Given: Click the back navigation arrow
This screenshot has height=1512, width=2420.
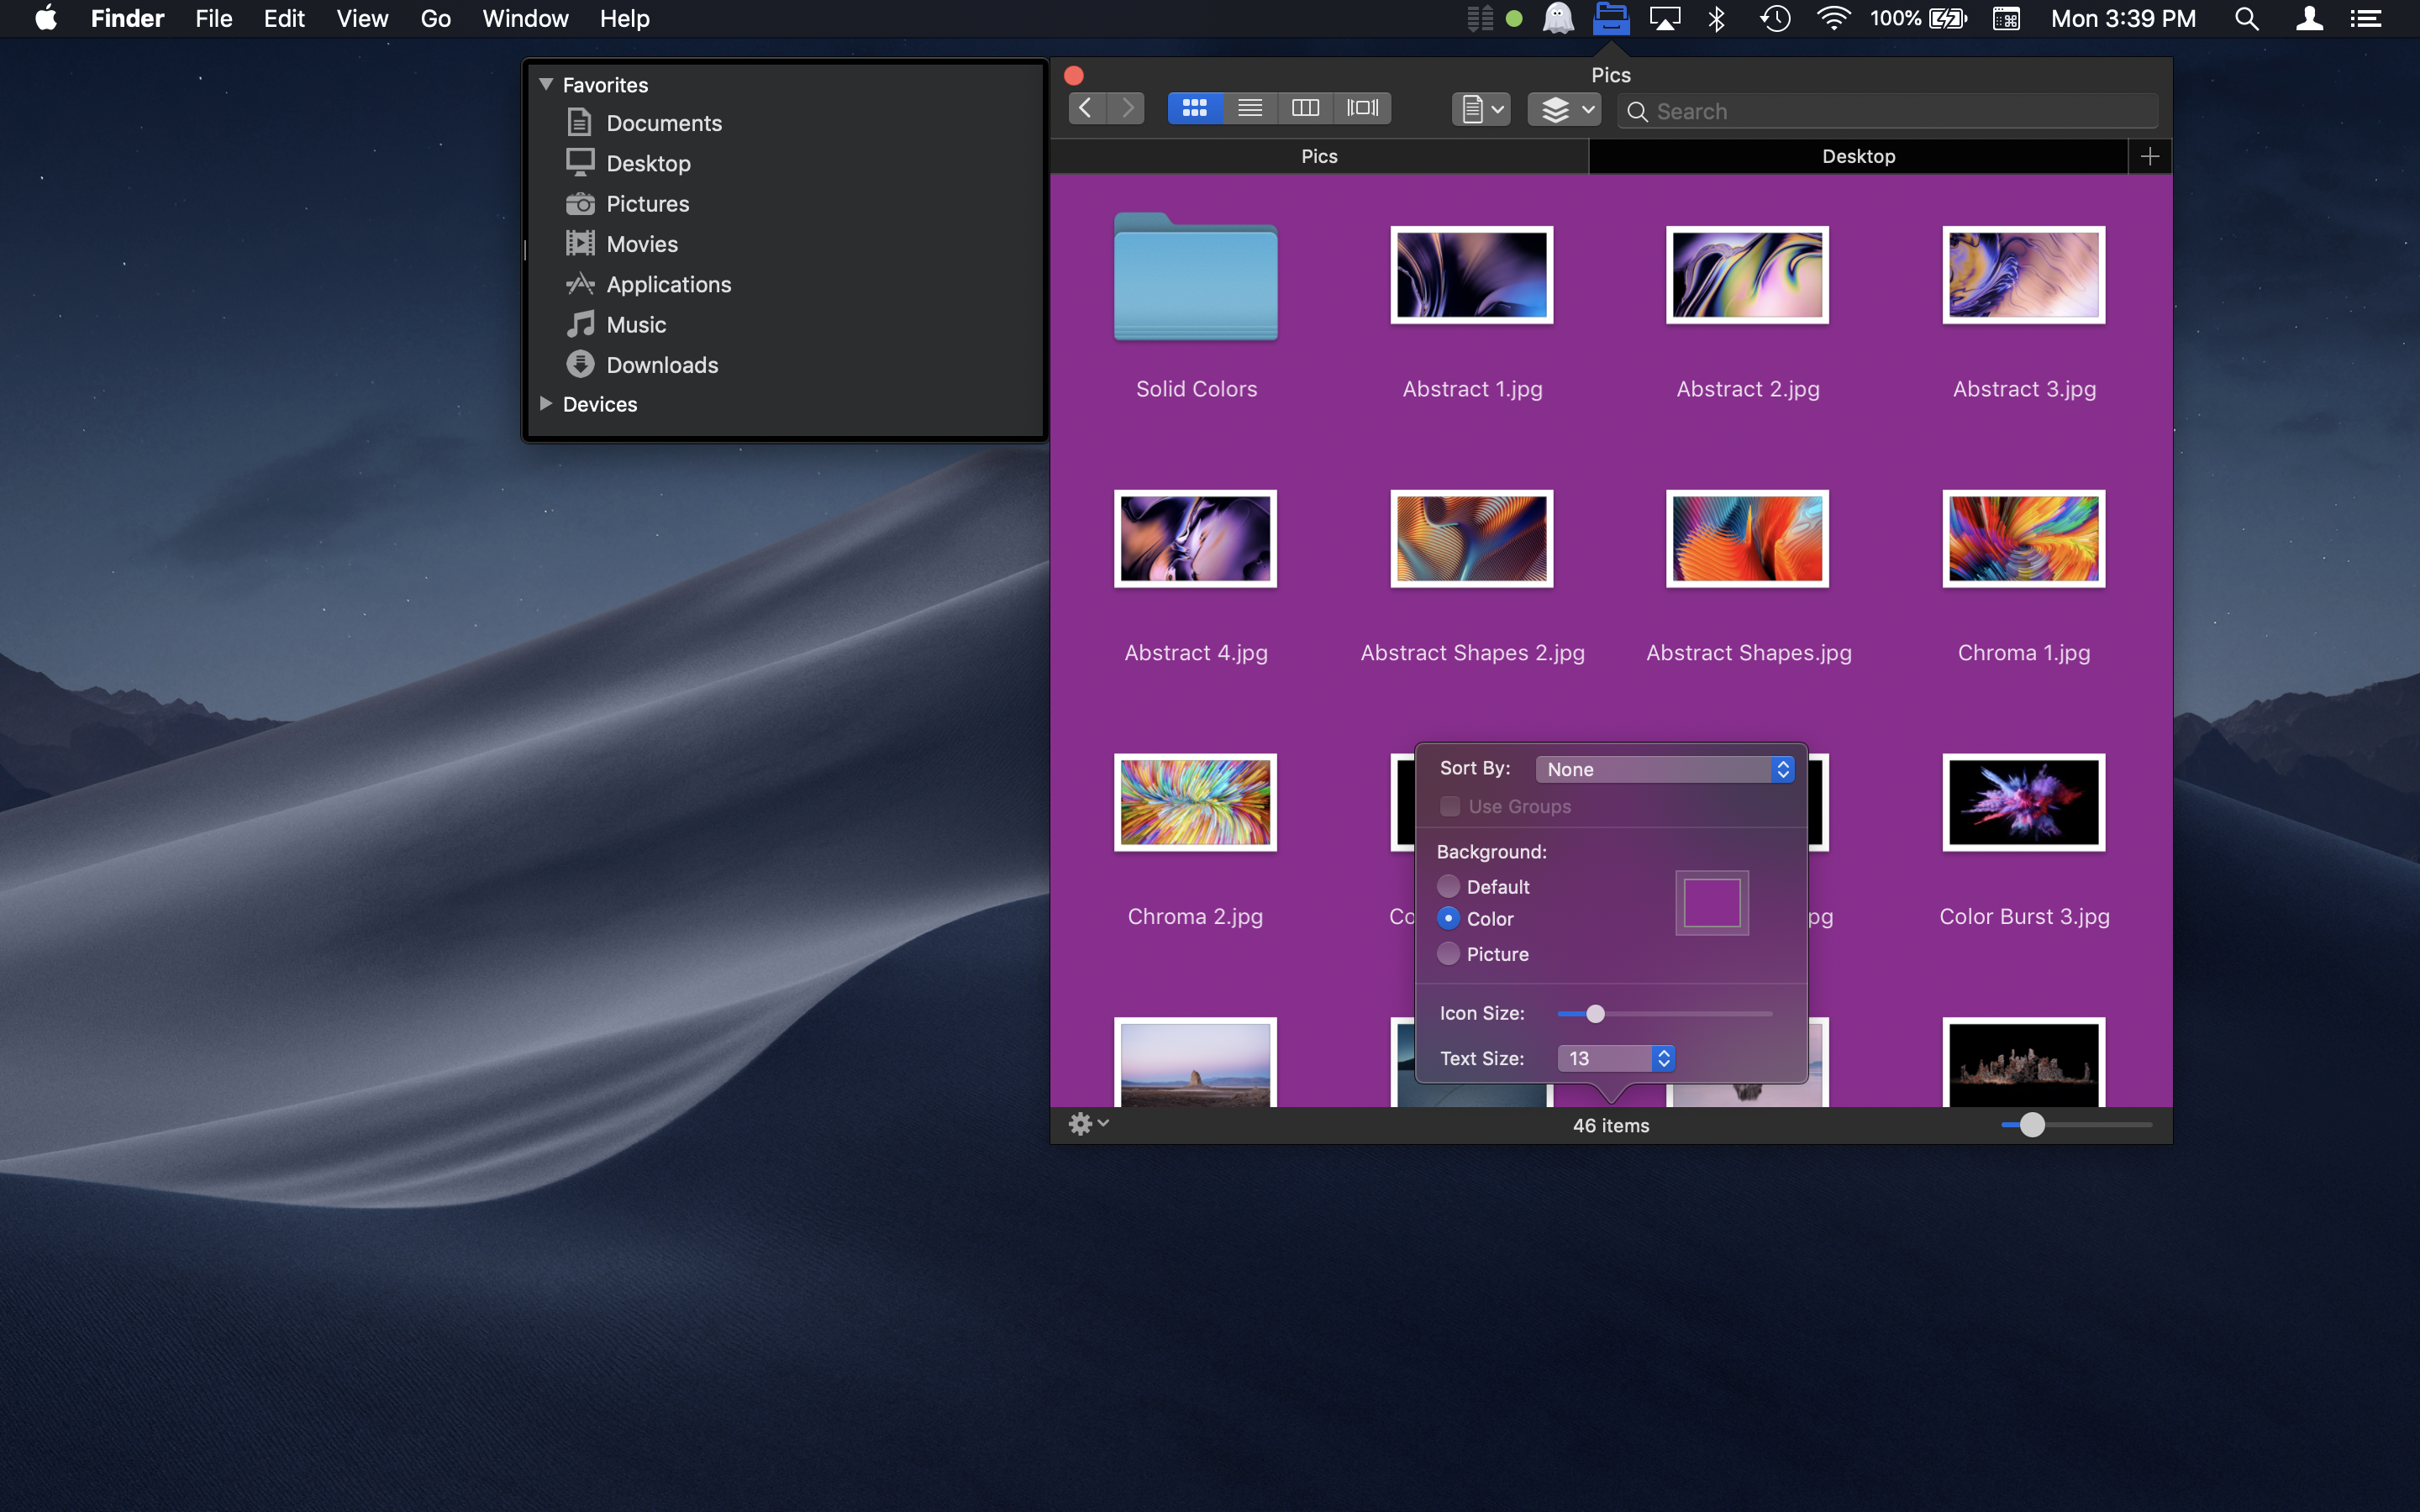Looking at the screenshot, I should click(1087, 108).
